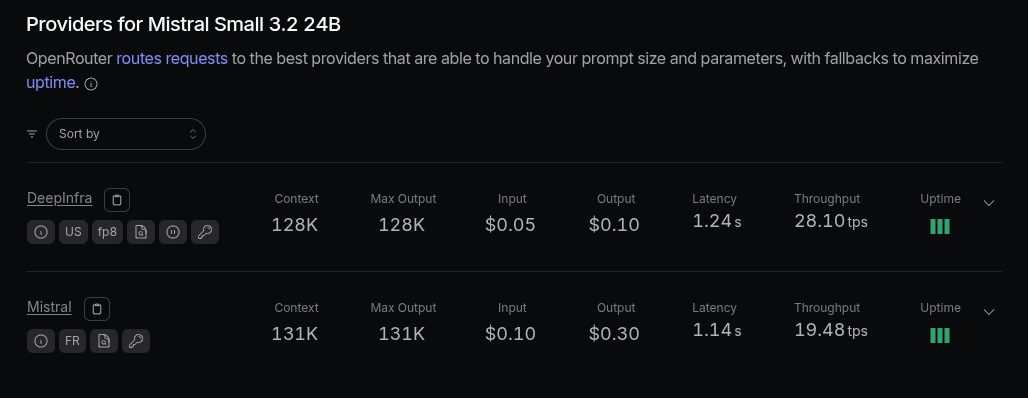
Task: Click the document search icon under DeepInfra
Action: 141,232
